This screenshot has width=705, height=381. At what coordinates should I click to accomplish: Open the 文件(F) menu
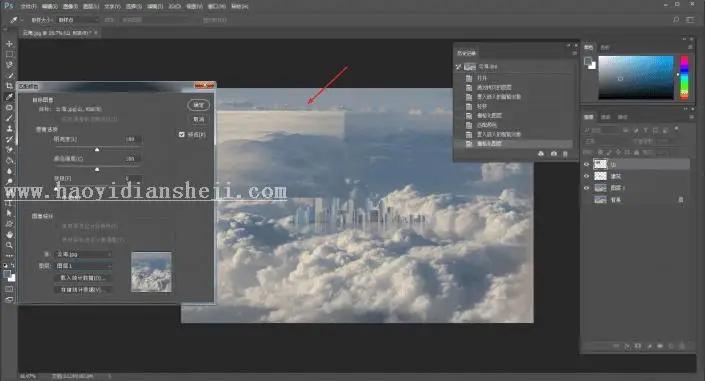(x=28, y=6)
